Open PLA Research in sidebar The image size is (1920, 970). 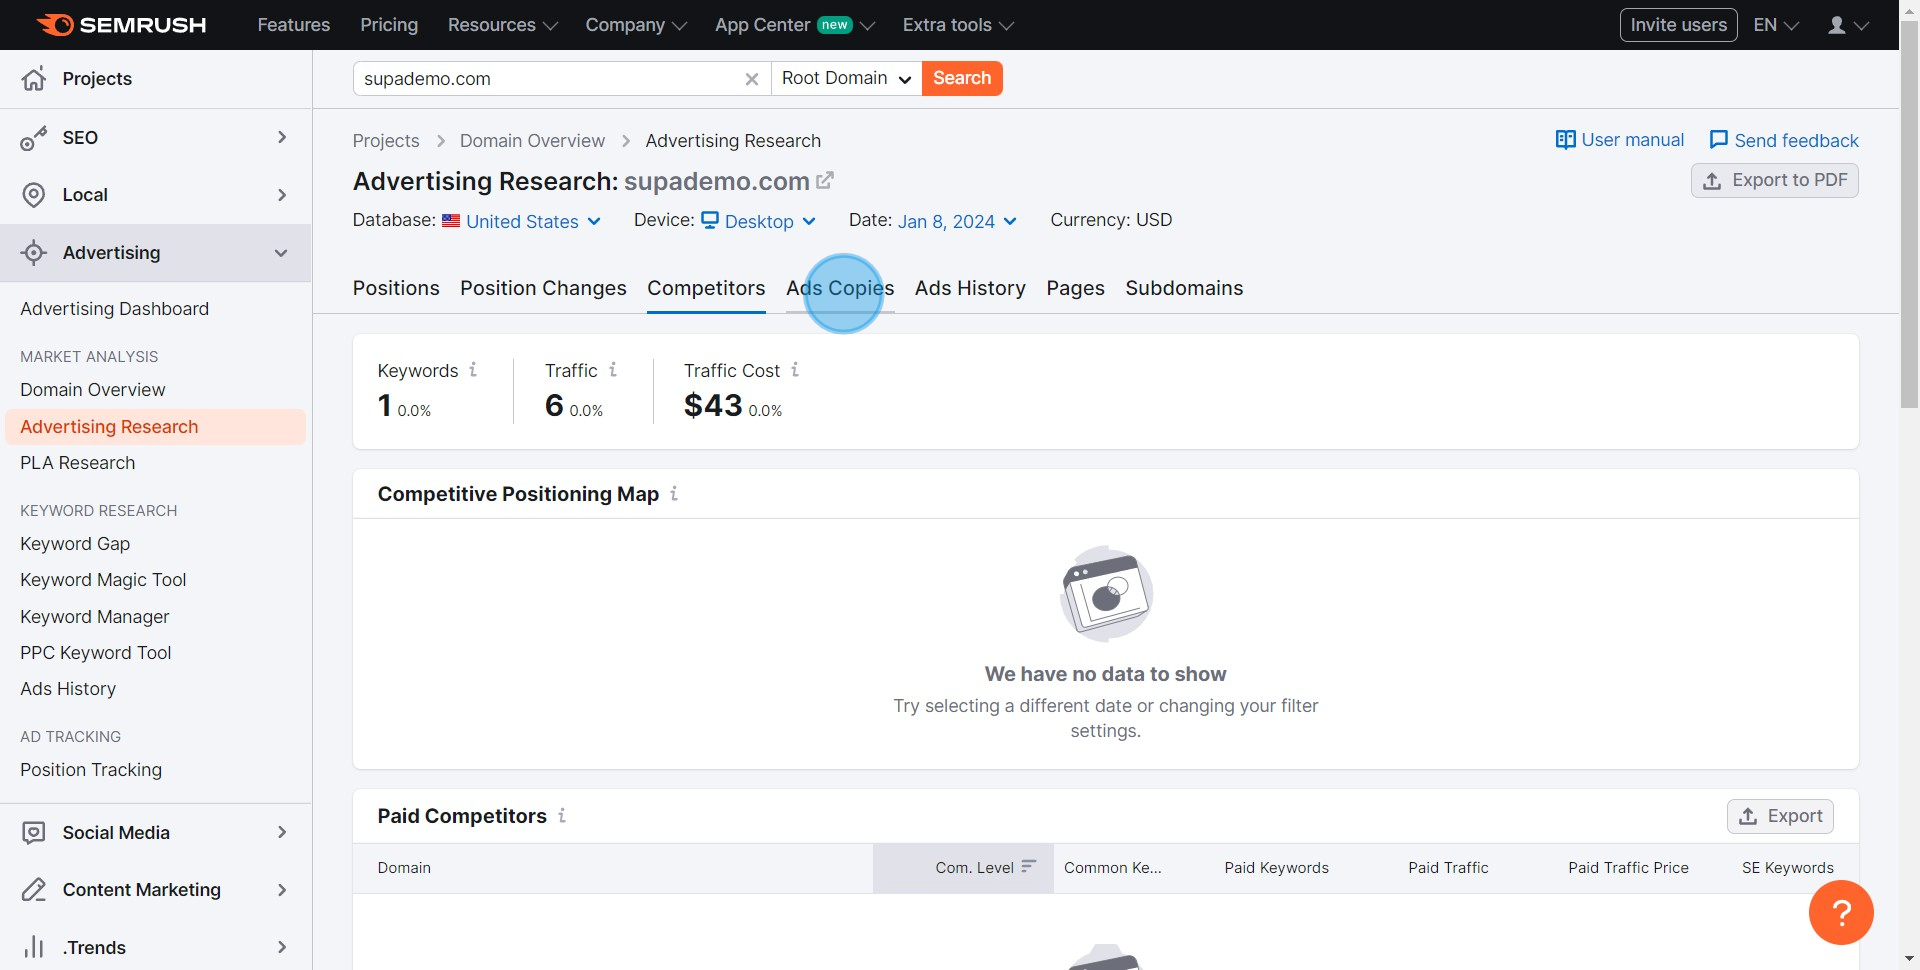click(x=77, y=463)
